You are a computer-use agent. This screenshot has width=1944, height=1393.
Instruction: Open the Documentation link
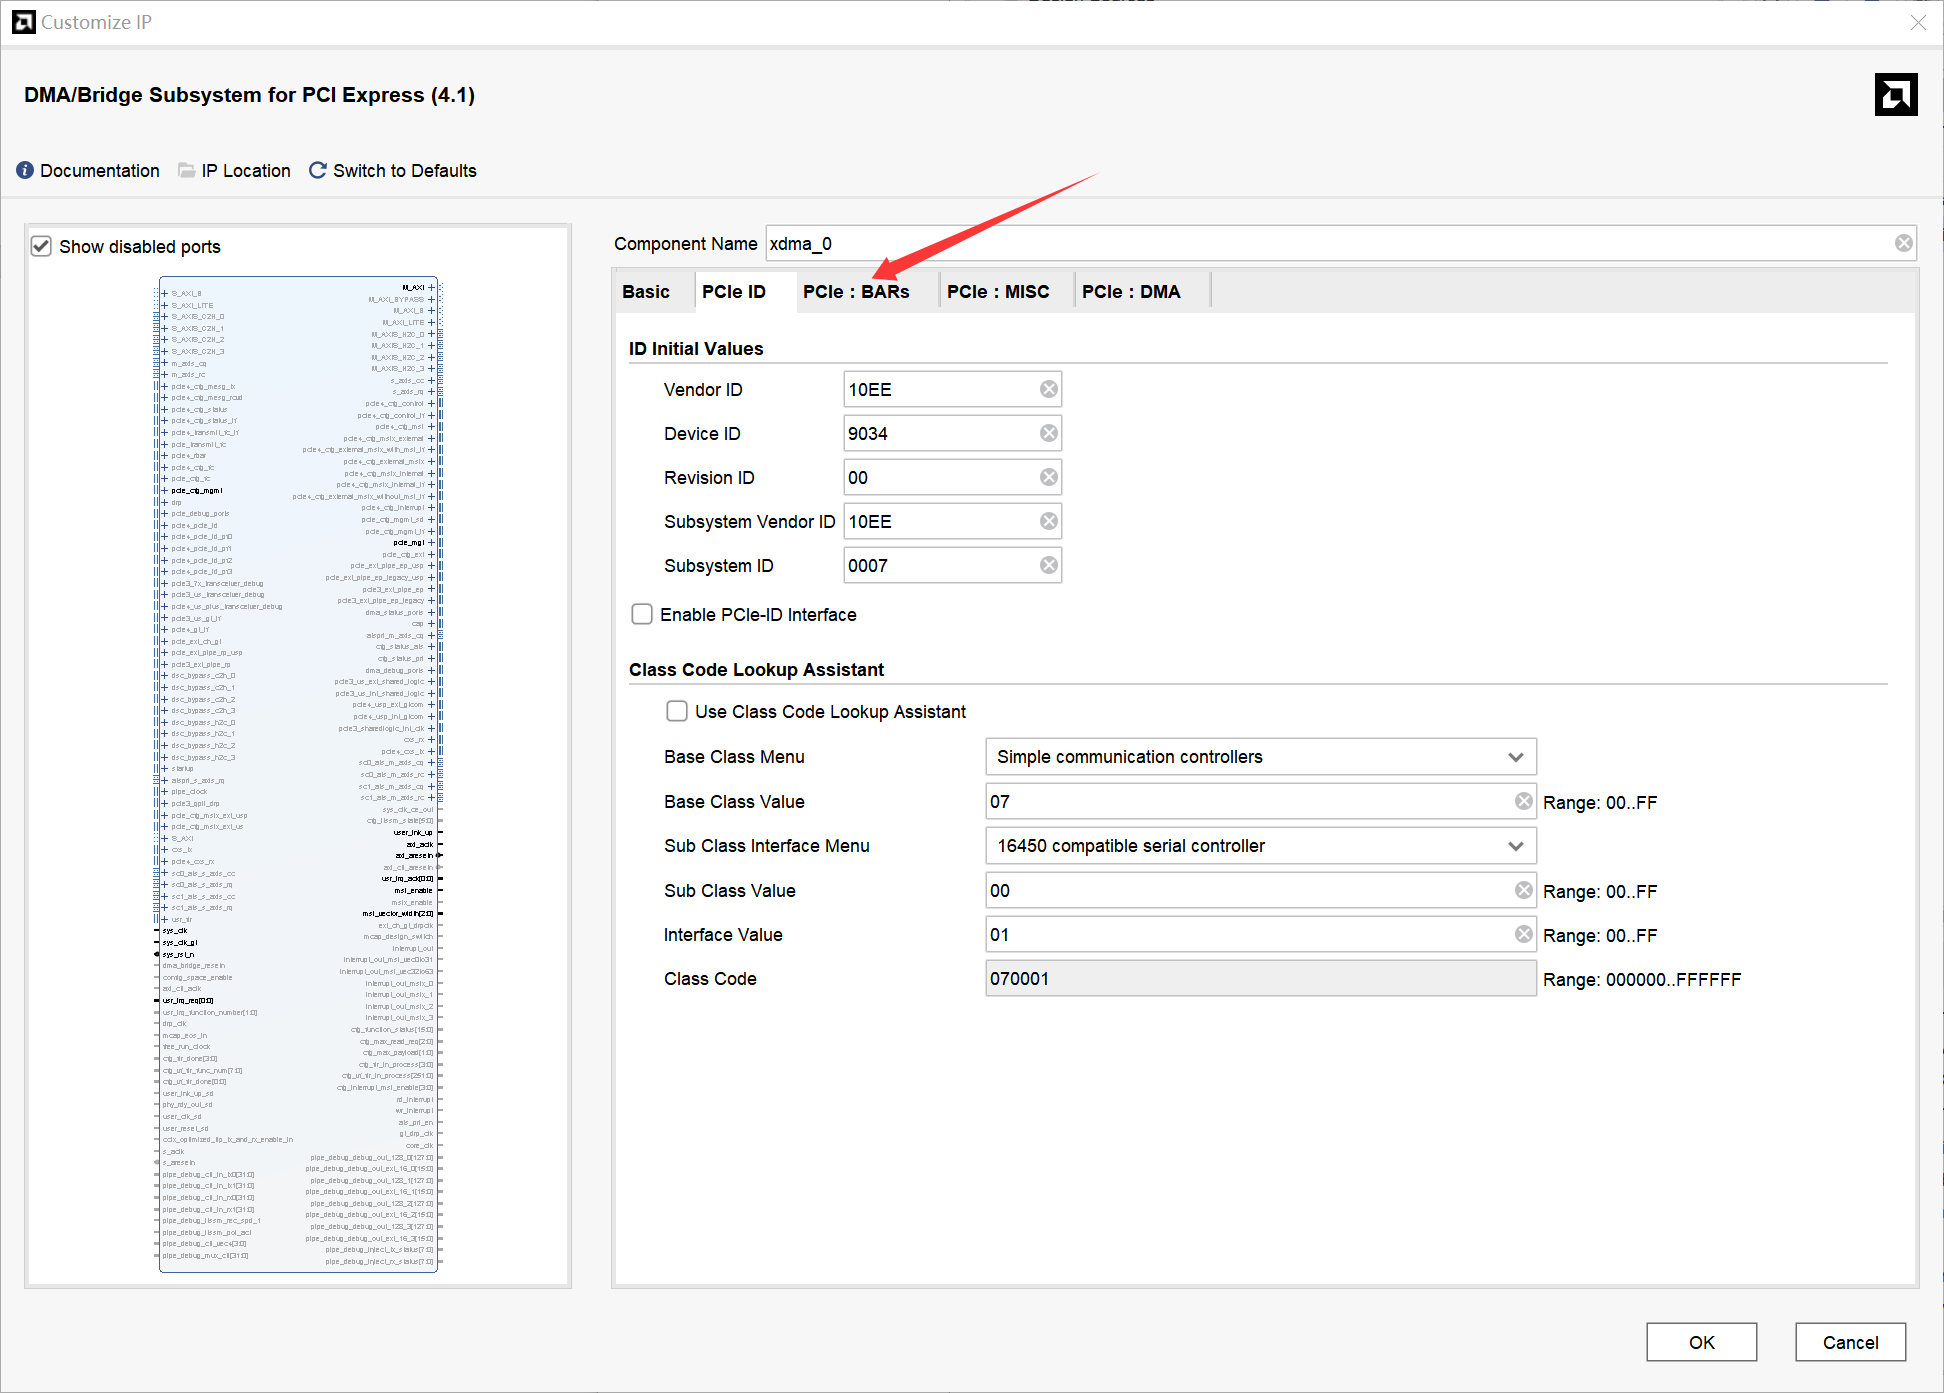[x=100, y=171]
